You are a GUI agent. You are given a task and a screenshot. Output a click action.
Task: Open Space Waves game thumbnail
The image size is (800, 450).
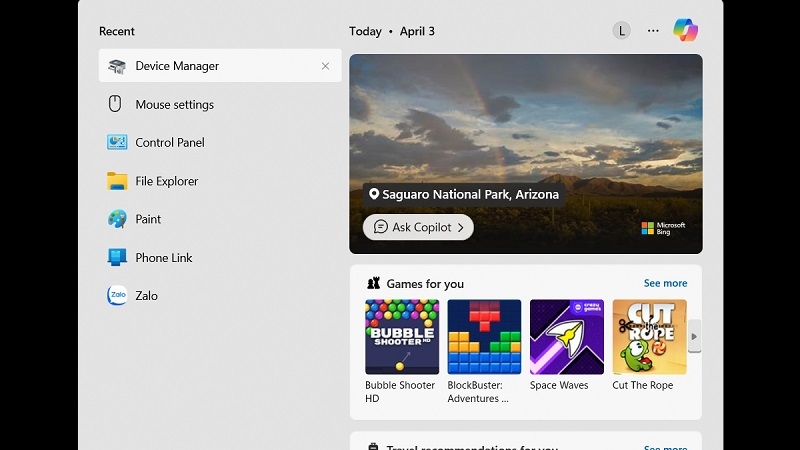(566, 337)
